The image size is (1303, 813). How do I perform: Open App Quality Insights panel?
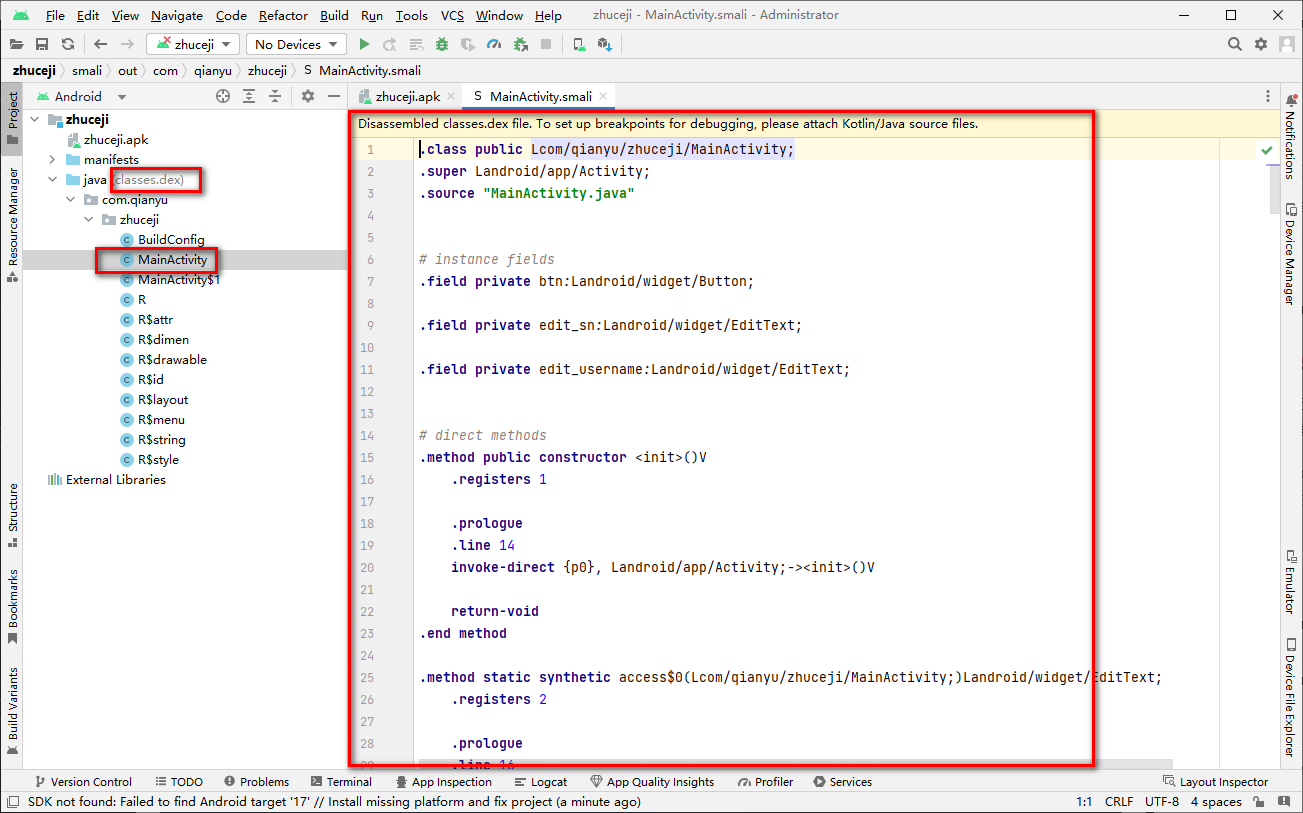point(654,781)
